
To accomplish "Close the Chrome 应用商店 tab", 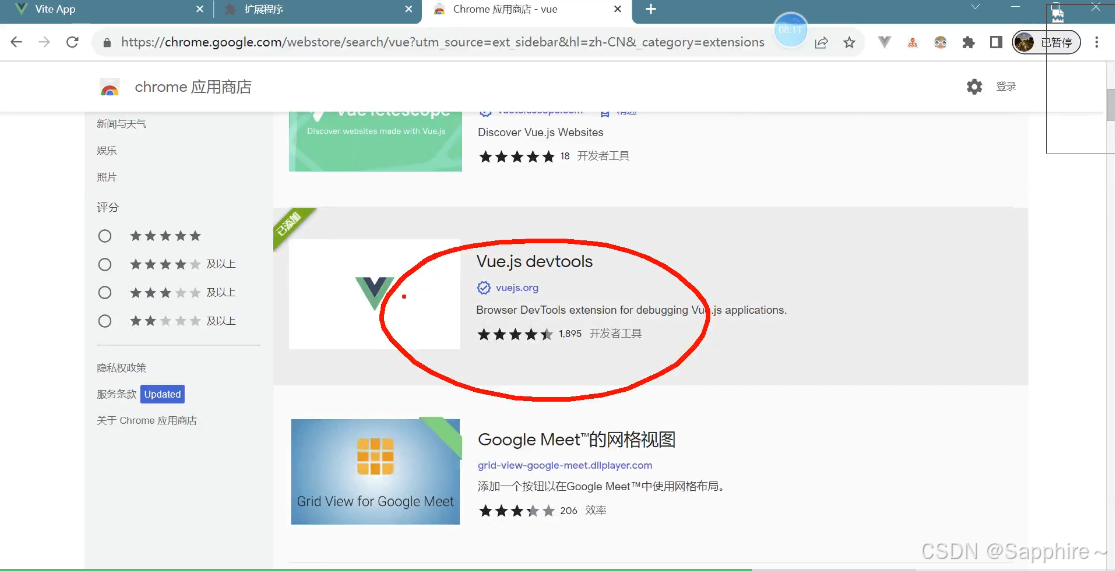I will (618, 10).
